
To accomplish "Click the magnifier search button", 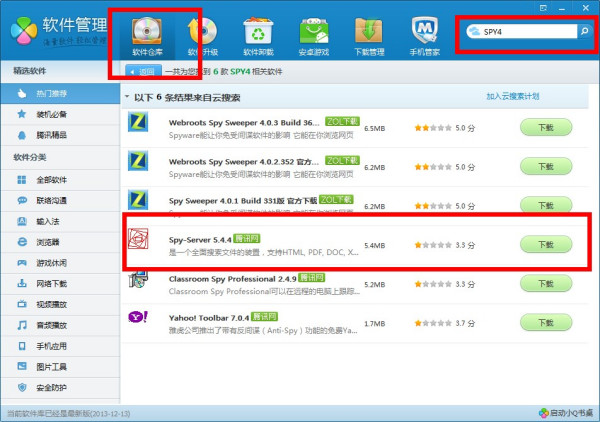I will pos(584,31).
